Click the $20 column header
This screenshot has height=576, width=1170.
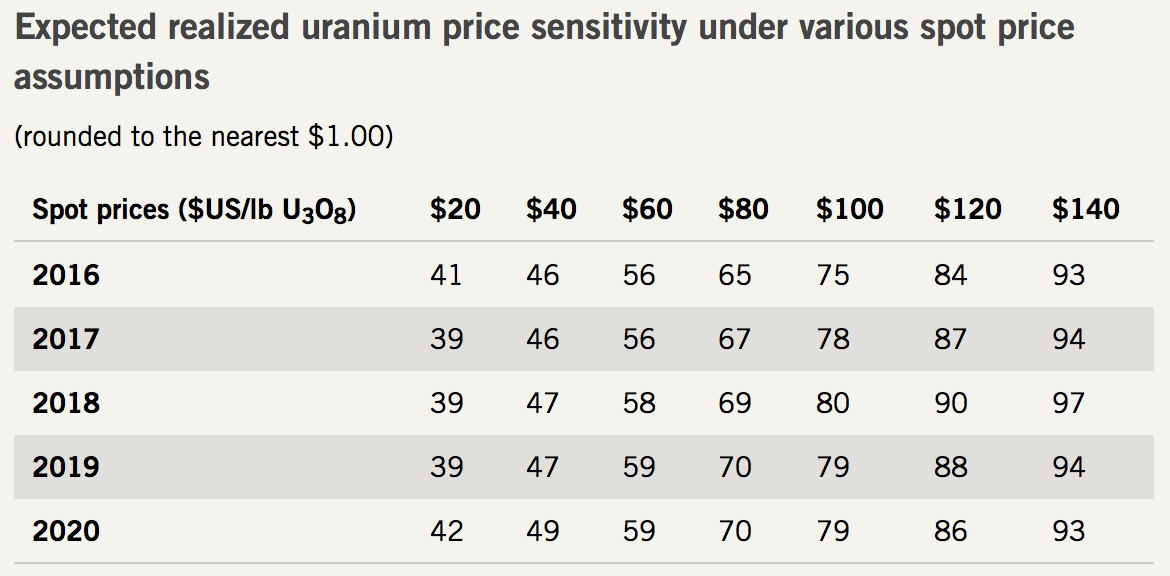[x=455, y=209]
